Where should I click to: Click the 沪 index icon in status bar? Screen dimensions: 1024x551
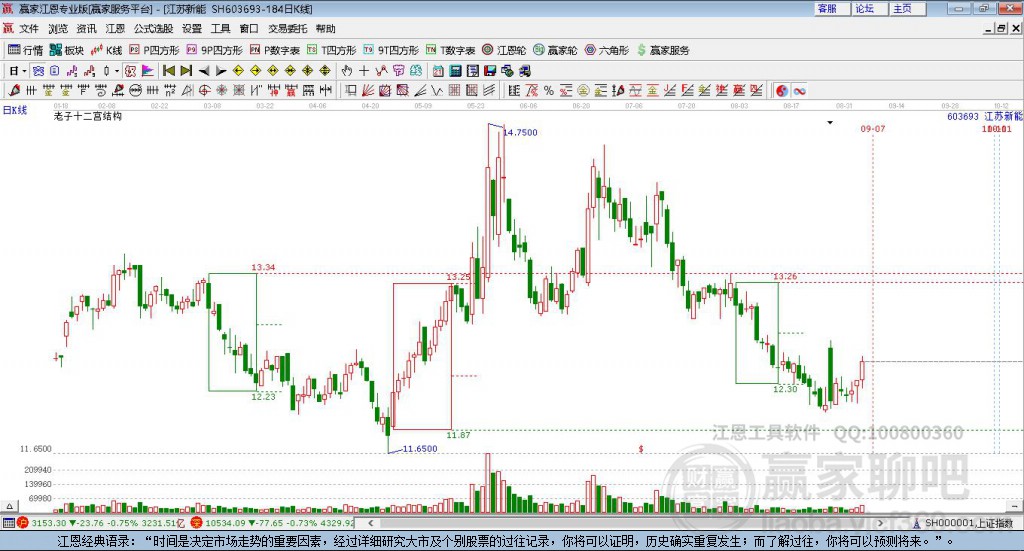(23, 523)
